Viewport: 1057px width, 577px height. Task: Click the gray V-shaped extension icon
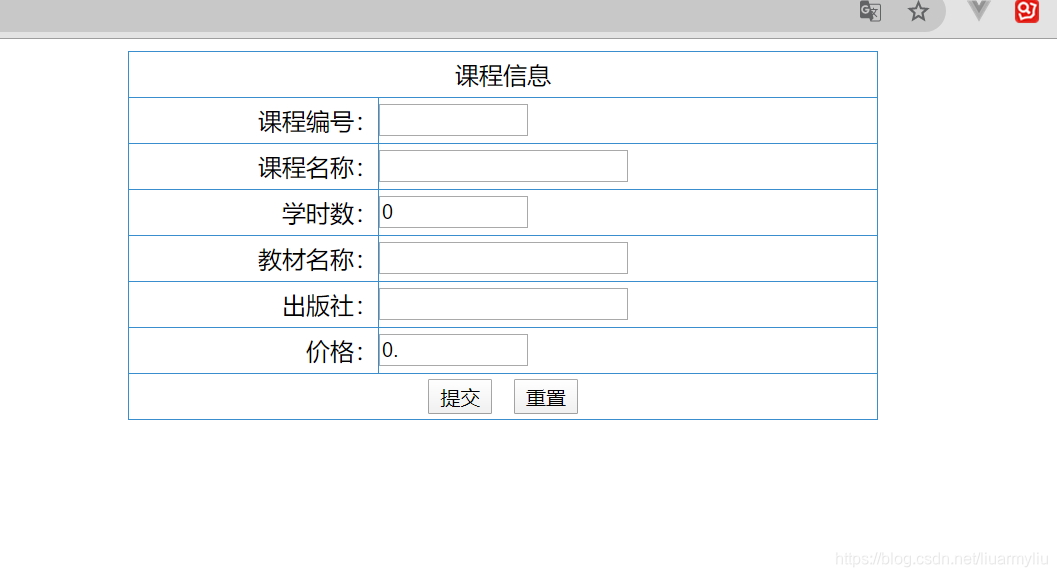977,12
